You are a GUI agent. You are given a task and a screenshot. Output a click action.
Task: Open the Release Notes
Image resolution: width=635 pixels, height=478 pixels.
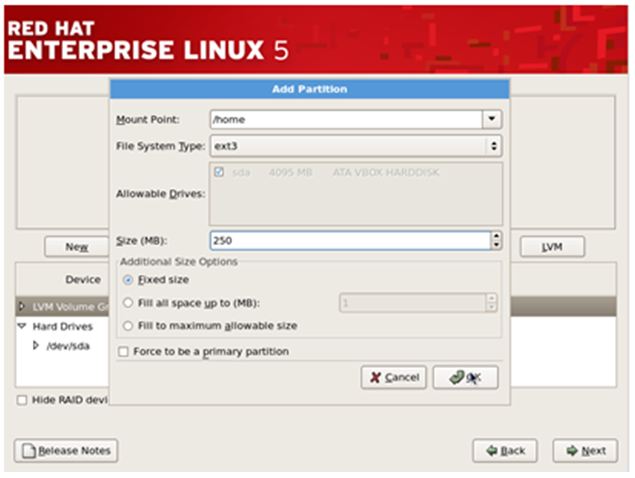pyautogui.click(x=66, y=450)
